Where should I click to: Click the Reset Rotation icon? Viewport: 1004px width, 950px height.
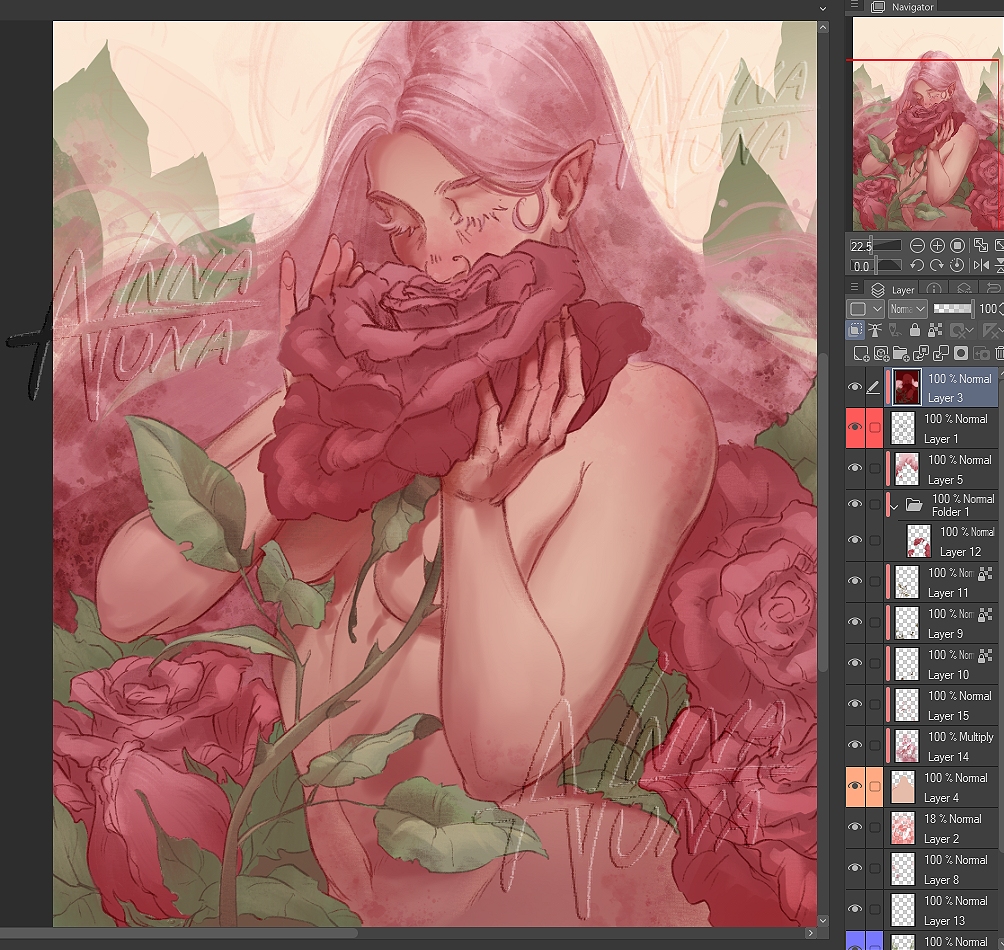(x=957, y=266)
